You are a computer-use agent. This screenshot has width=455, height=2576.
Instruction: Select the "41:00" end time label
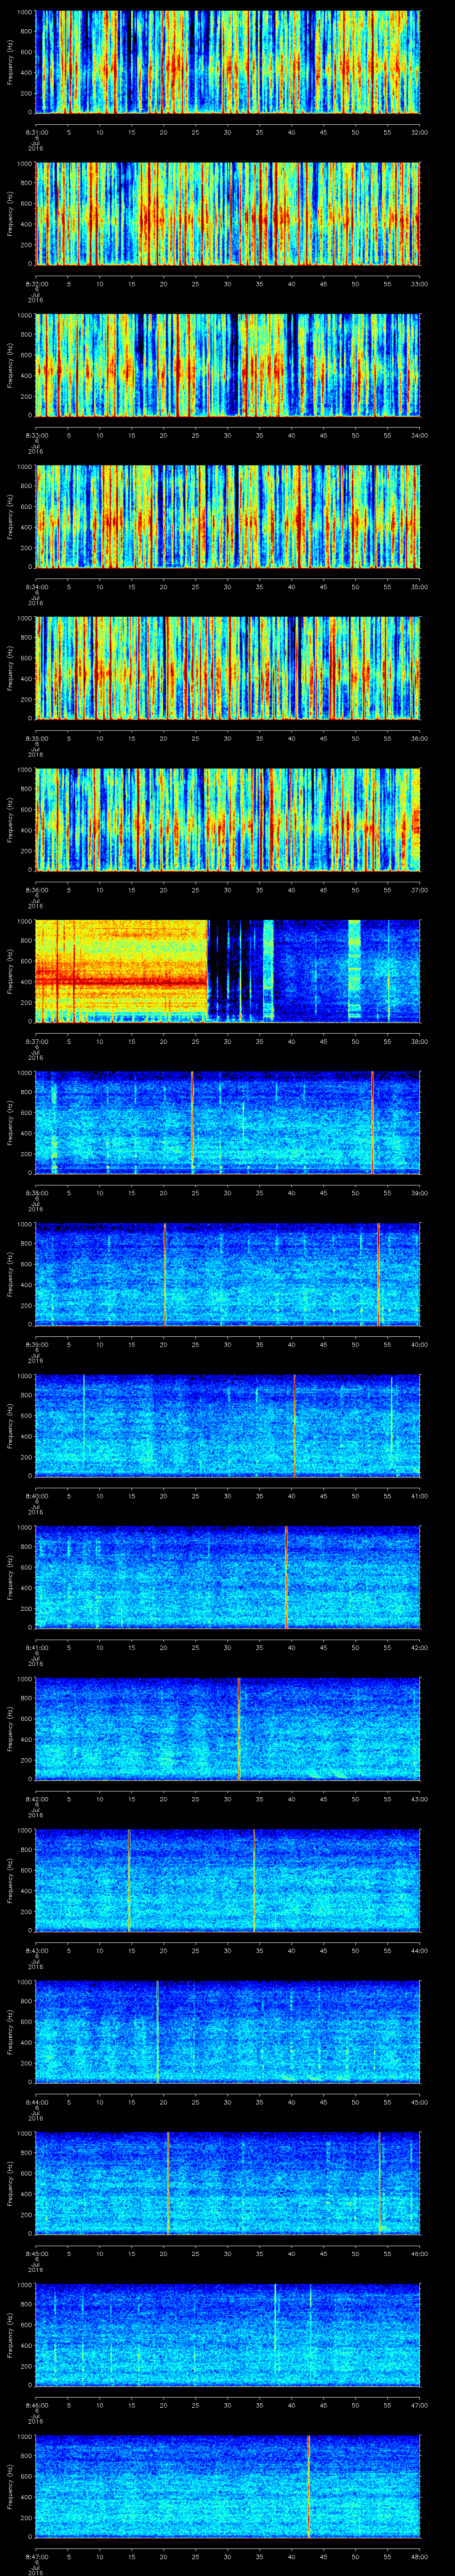[419, 1496]
